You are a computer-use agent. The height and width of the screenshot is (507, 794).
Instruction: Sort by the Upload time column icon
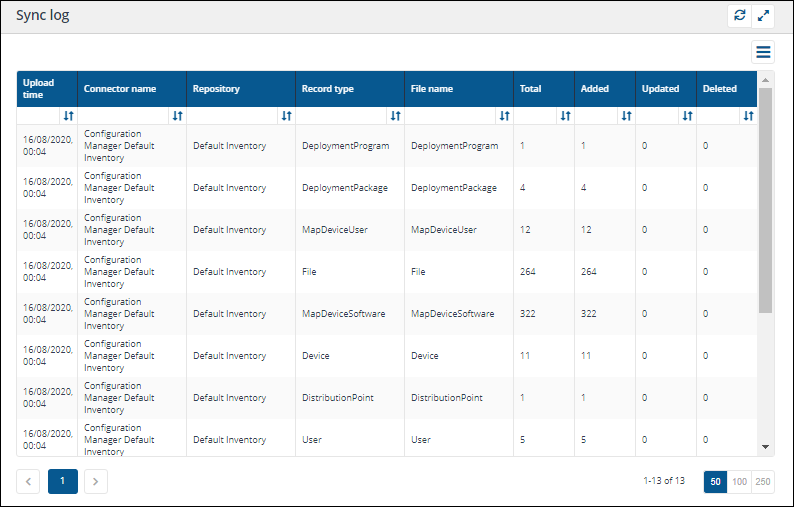point(68,116)
